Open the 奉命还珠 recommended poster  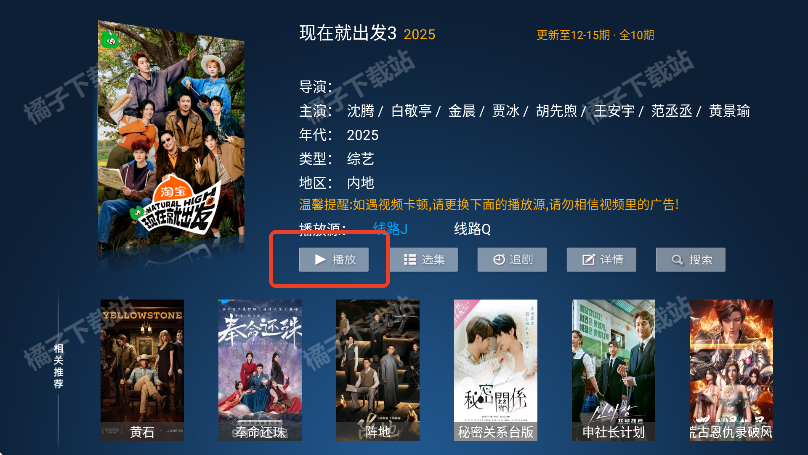click(x=260, y=370)
